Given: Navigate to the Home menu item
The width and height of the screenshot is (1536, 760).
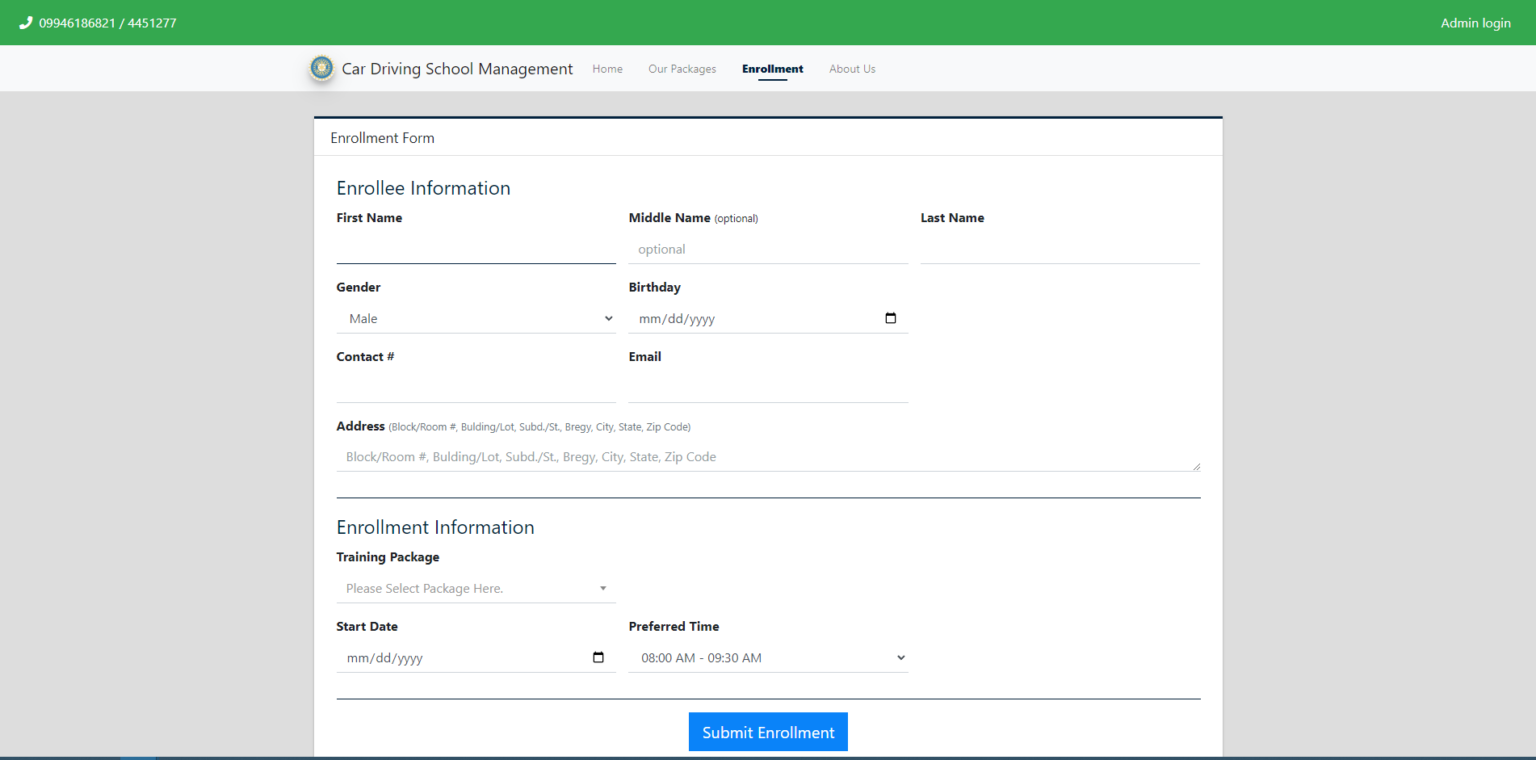Looking at the screenshot, I should coord(607,68).
